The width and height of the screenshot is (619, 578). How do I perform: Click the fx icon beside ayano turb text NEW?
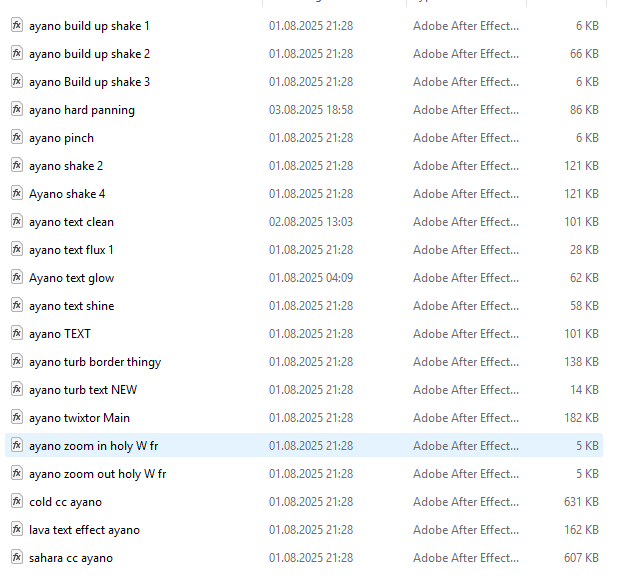click(x=17, y=390)
